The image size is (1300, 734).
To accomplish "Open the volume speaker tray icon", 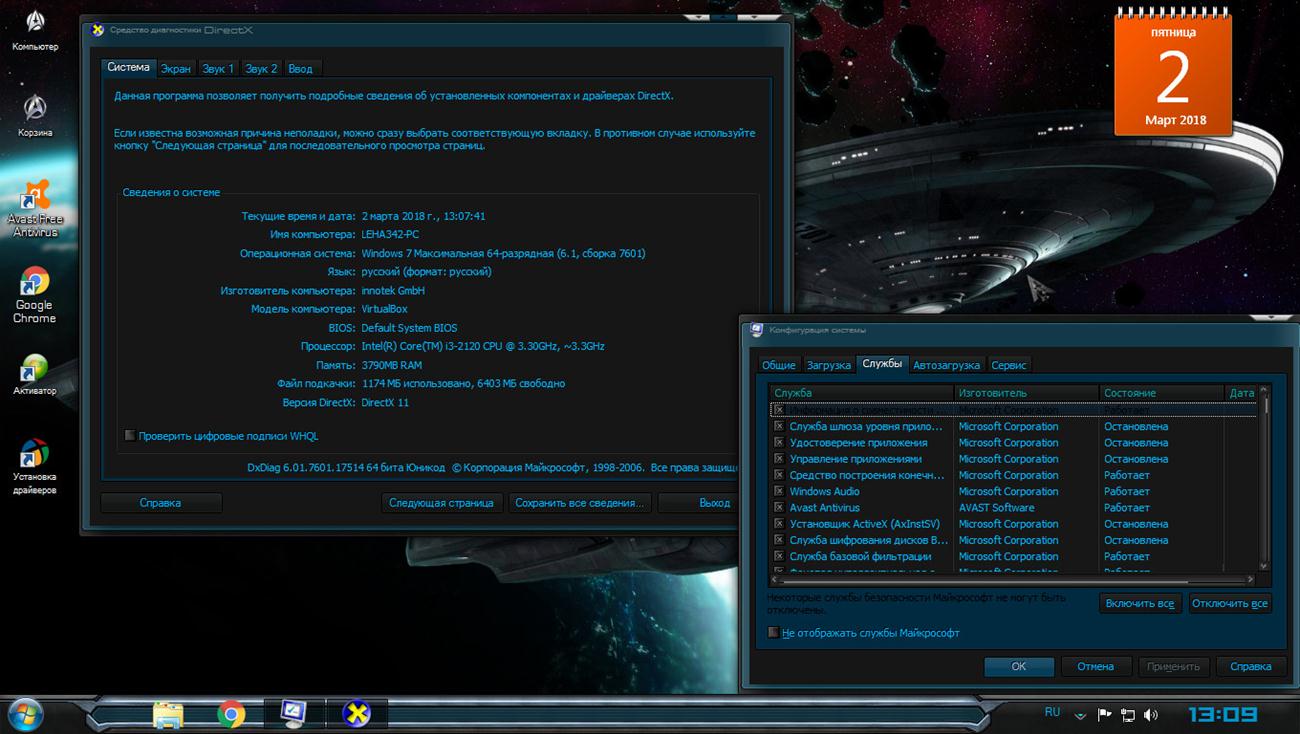I will (1151, 715).
